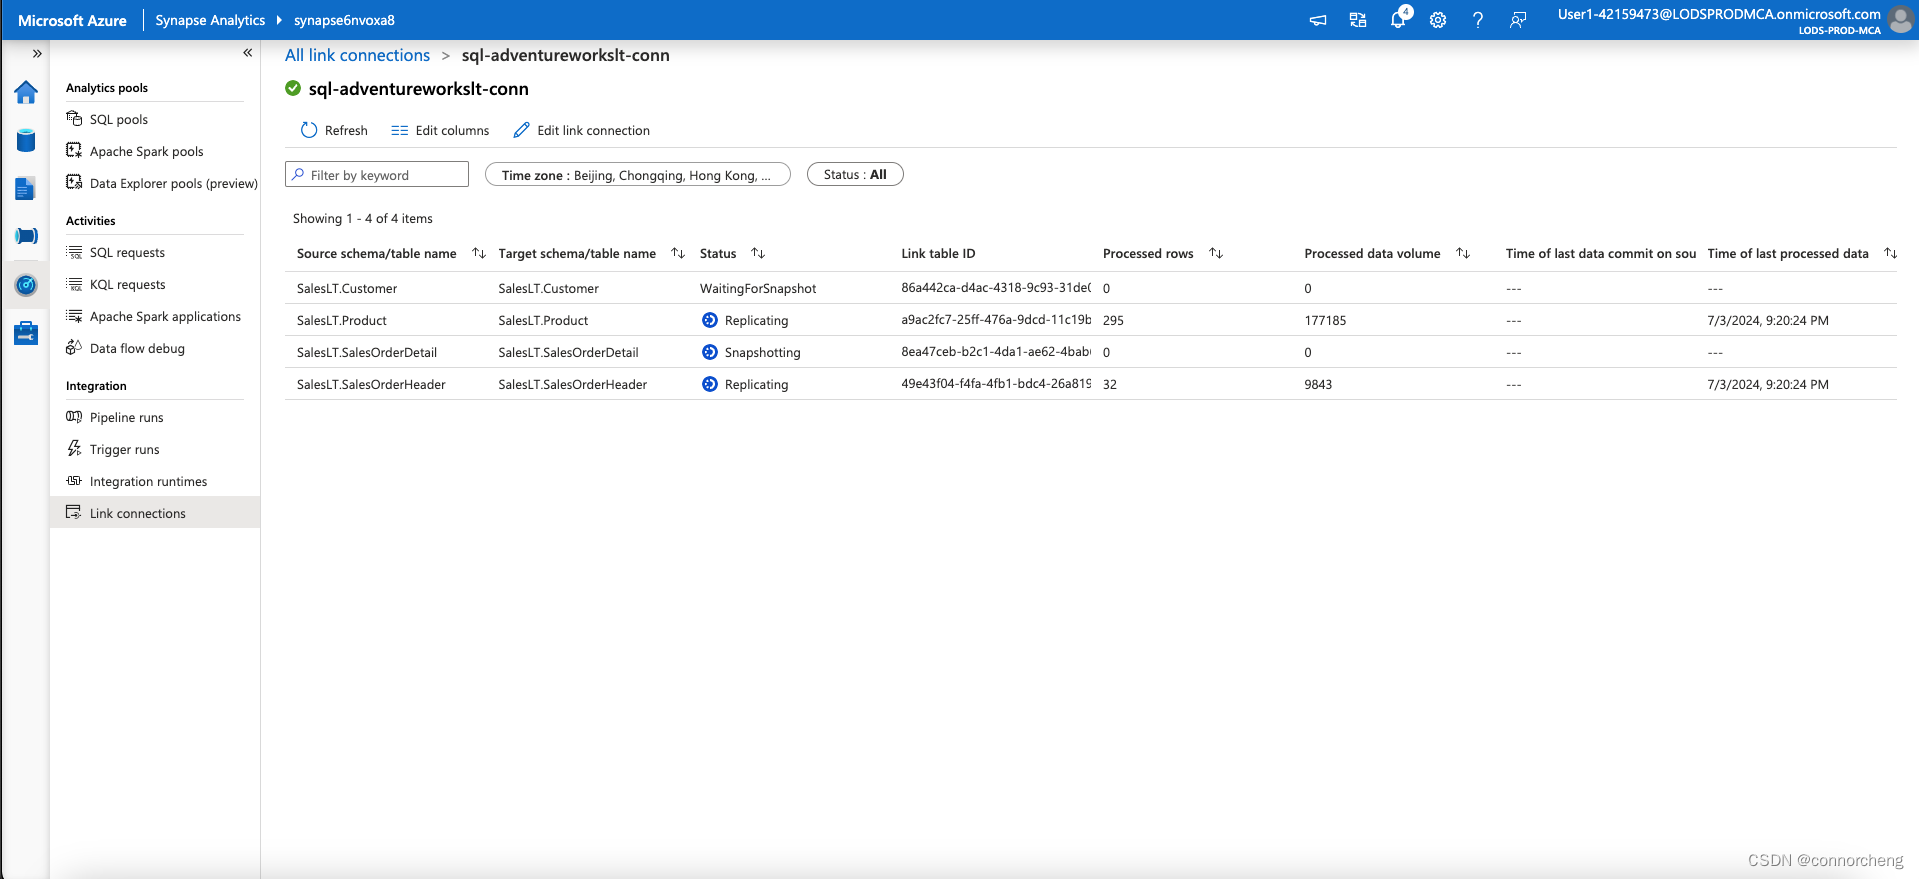Click Time of last data commit header

pyautogui.click(x=1601, y=253)
